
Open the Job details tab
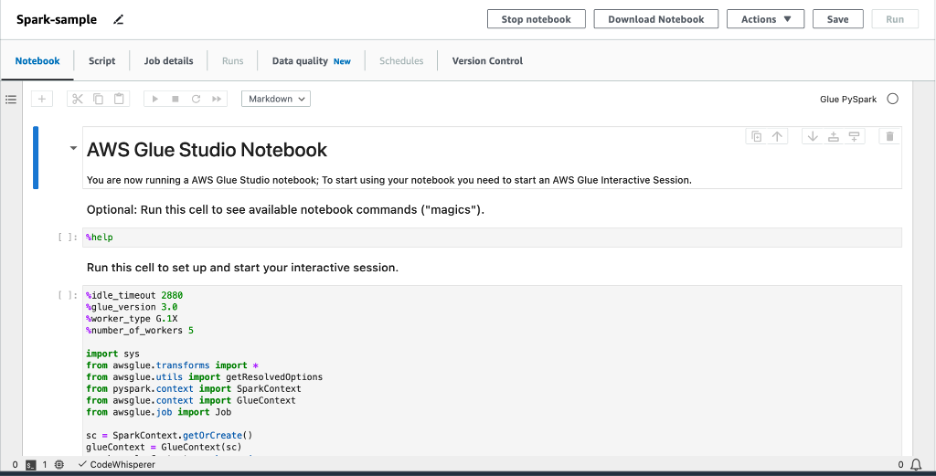click(x=168, y=61)
